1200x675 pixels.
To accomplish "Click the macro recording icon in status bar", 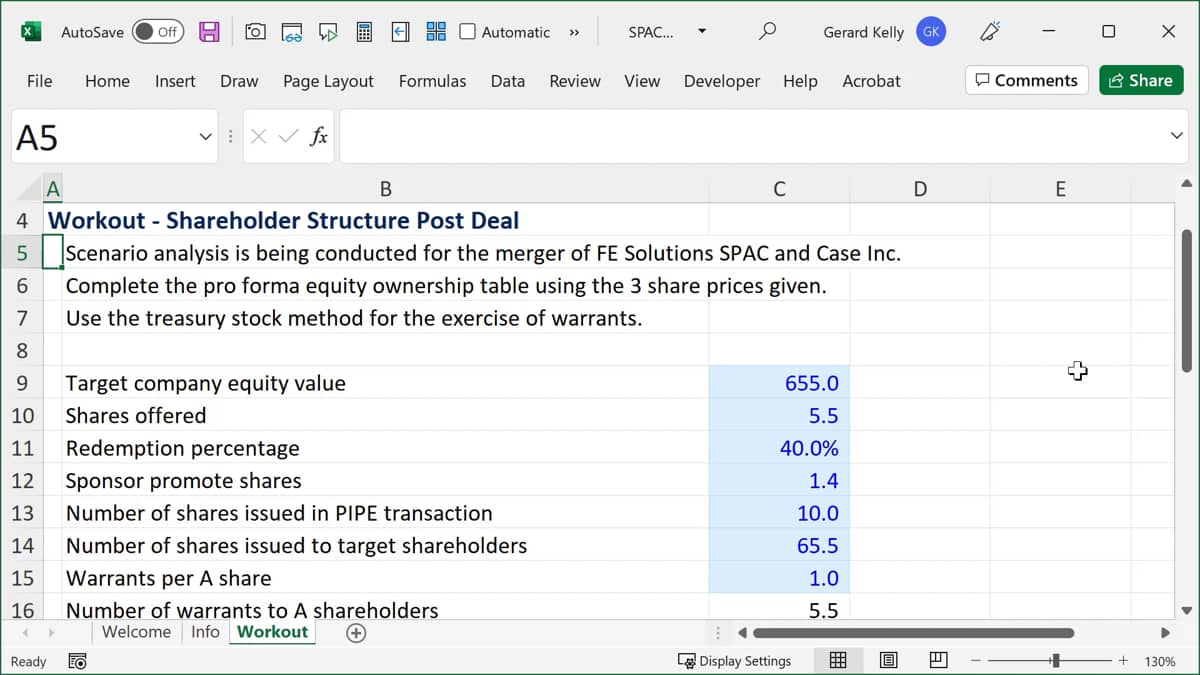I will coord(76,661).
